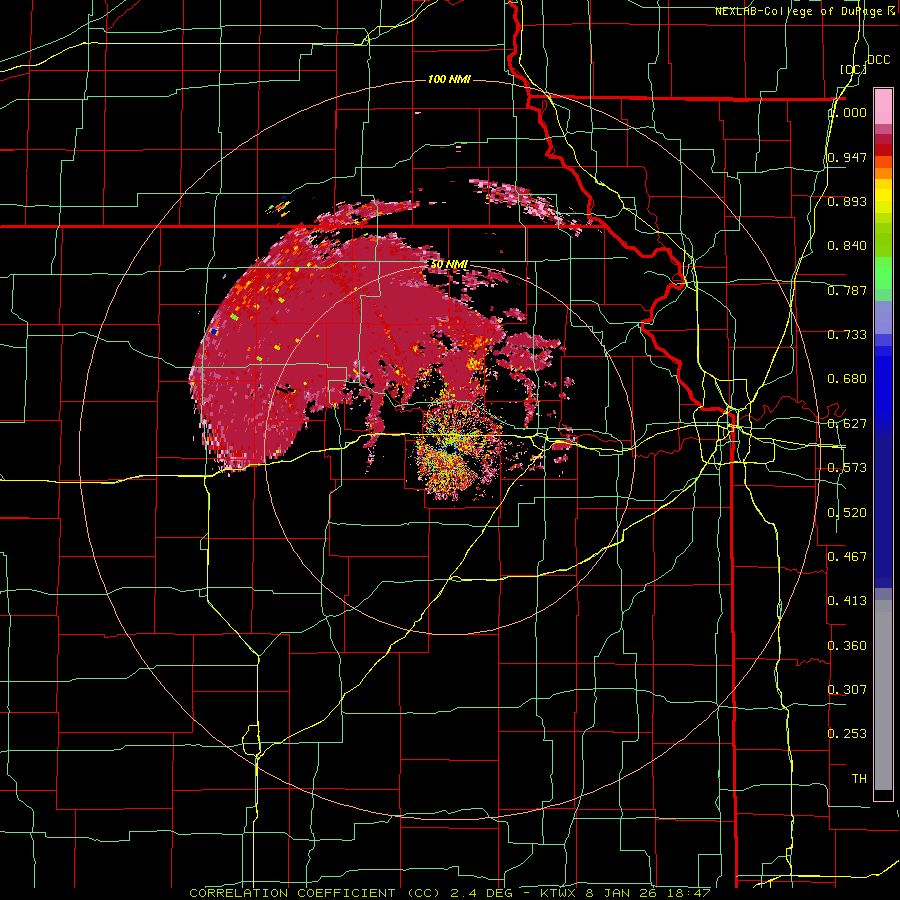Select the KTWX station identifier

point(560,893)
